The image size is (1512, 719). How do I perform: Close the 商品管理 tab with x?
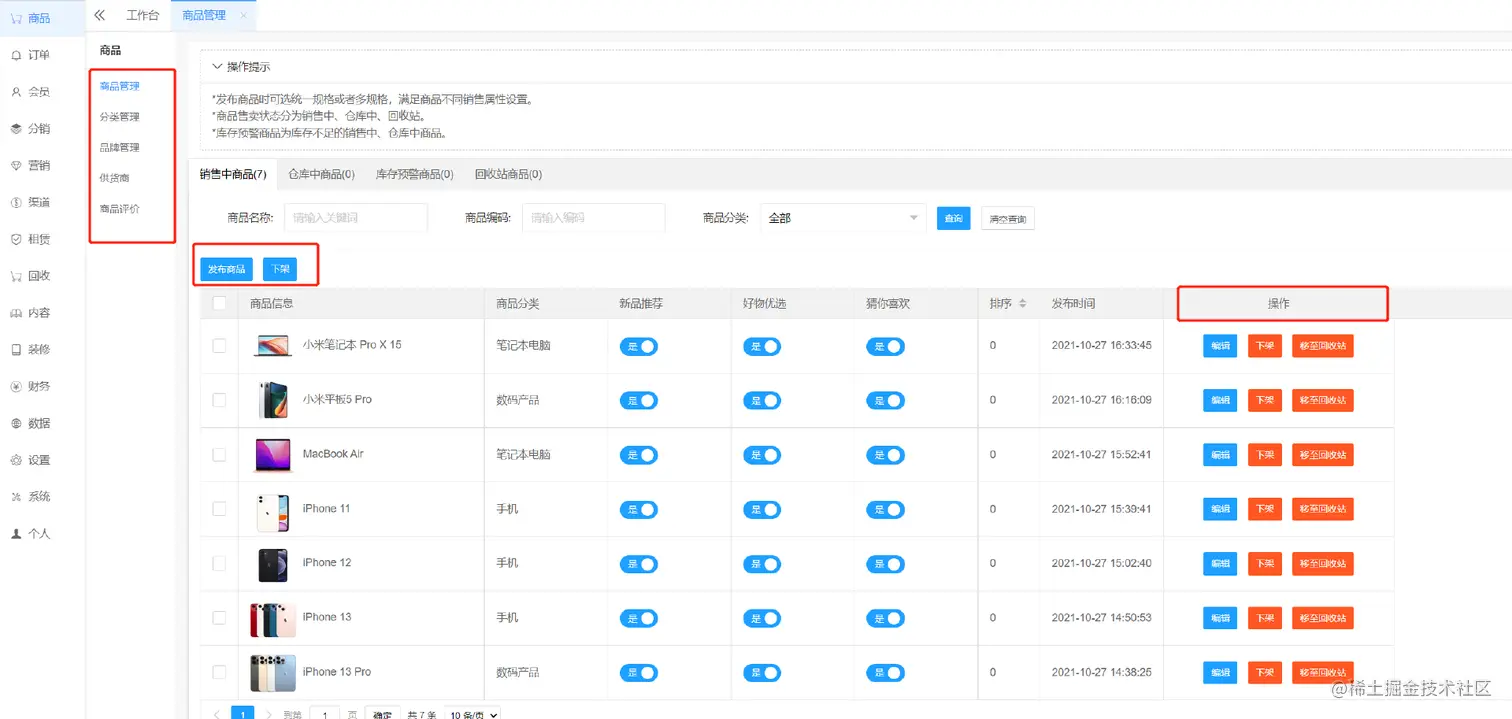(244, 16)
